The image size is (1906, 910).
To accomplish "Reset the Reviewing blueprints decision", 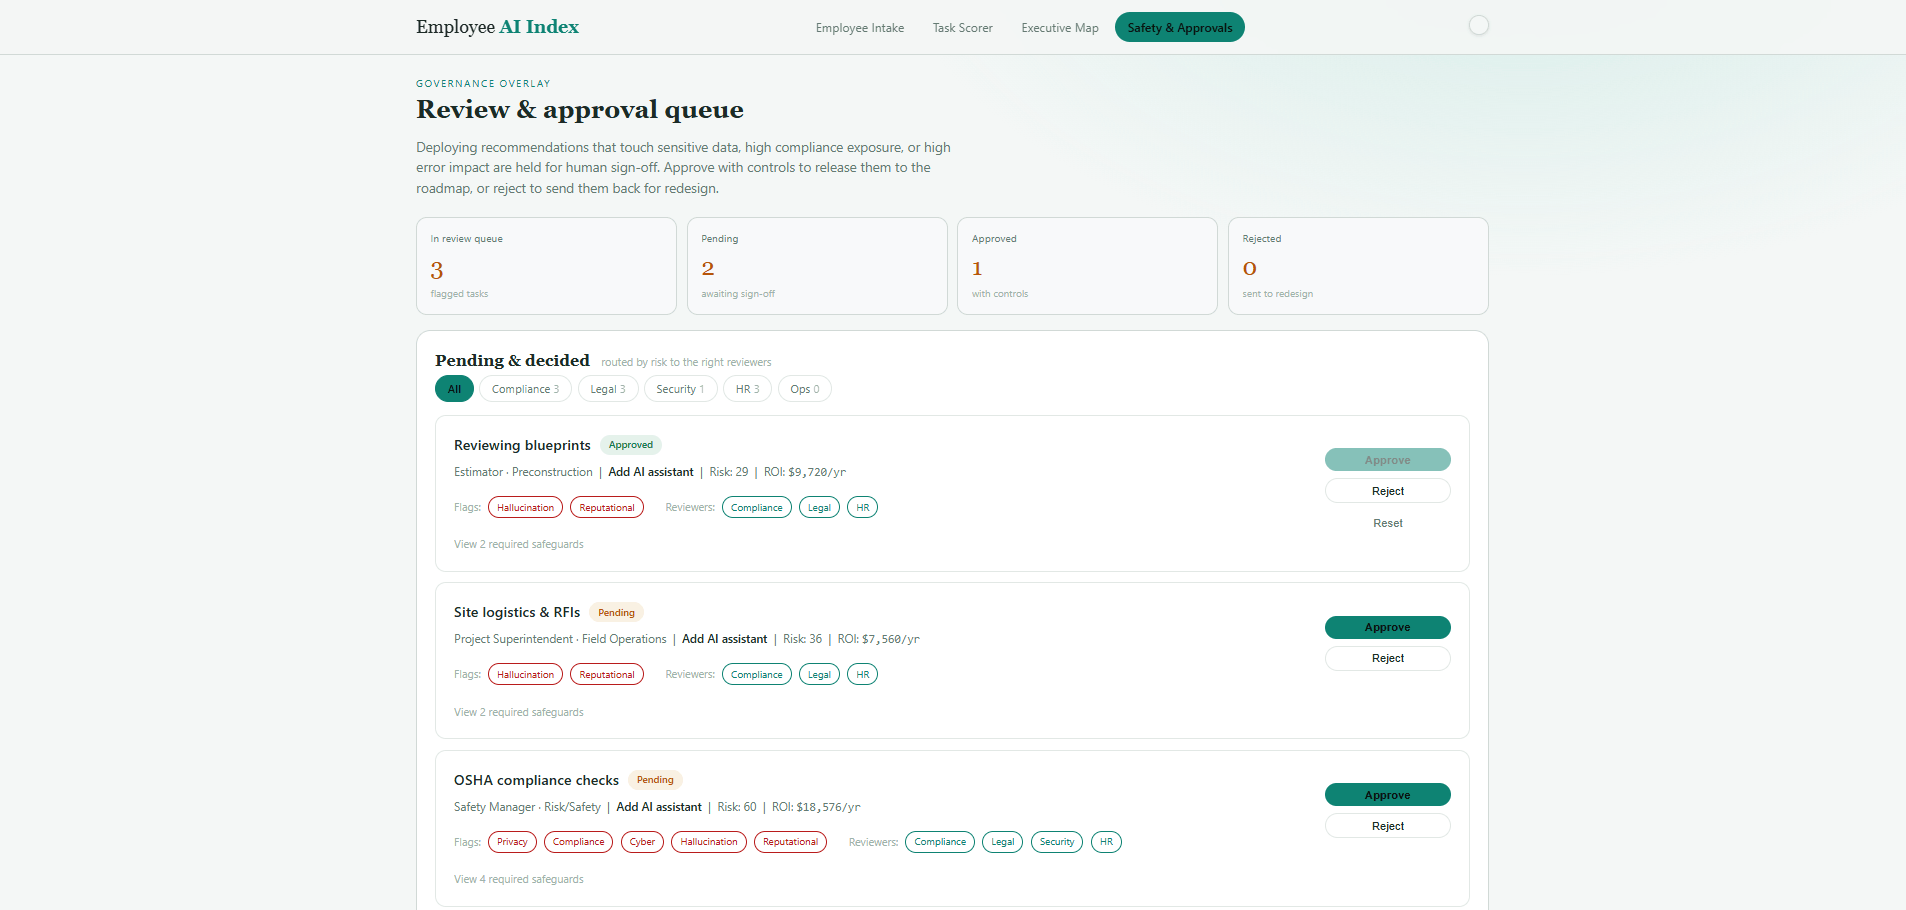I will point(1388,523).
